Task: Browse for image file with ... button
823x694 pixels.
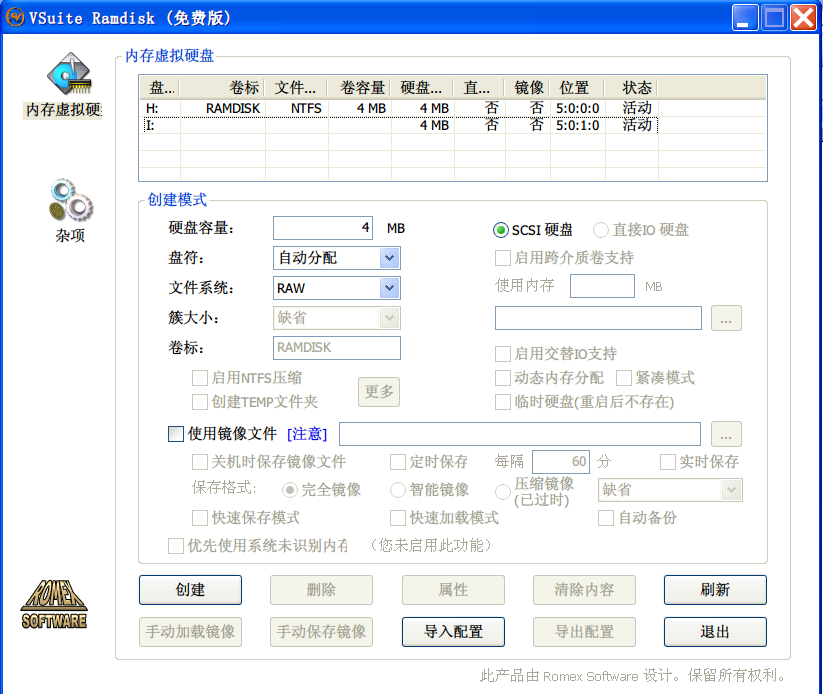Action: click(726, 434)
